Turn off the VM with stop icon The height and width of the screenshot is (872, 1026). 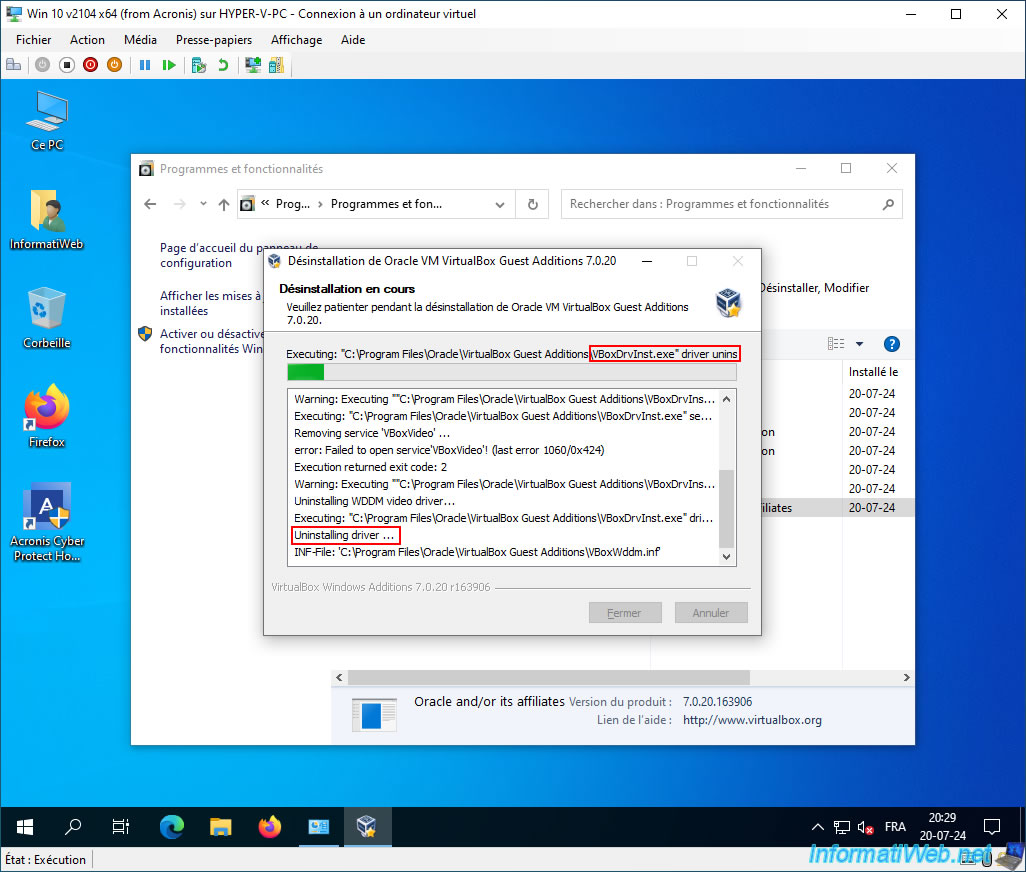(x=67, y=65)
